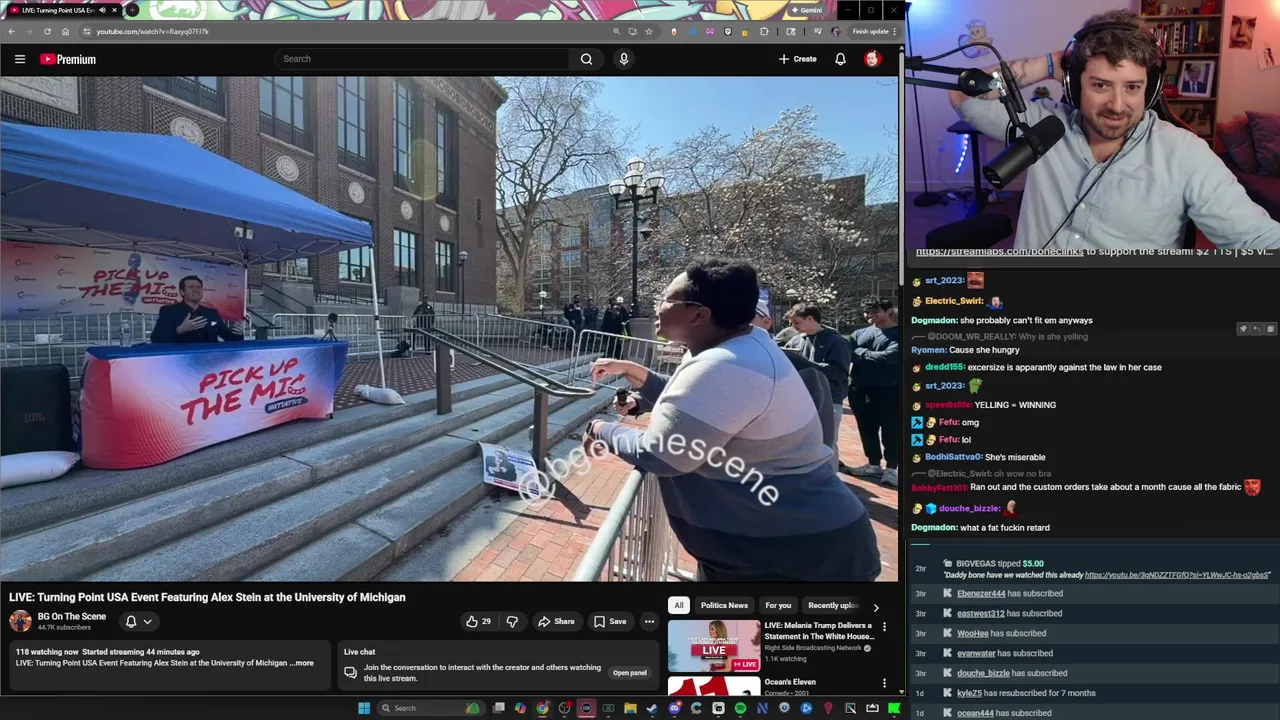This screenshot has height=720, width=1280.
Task: Open more actions three-dot menu
Action: click(x=649, y=621)
